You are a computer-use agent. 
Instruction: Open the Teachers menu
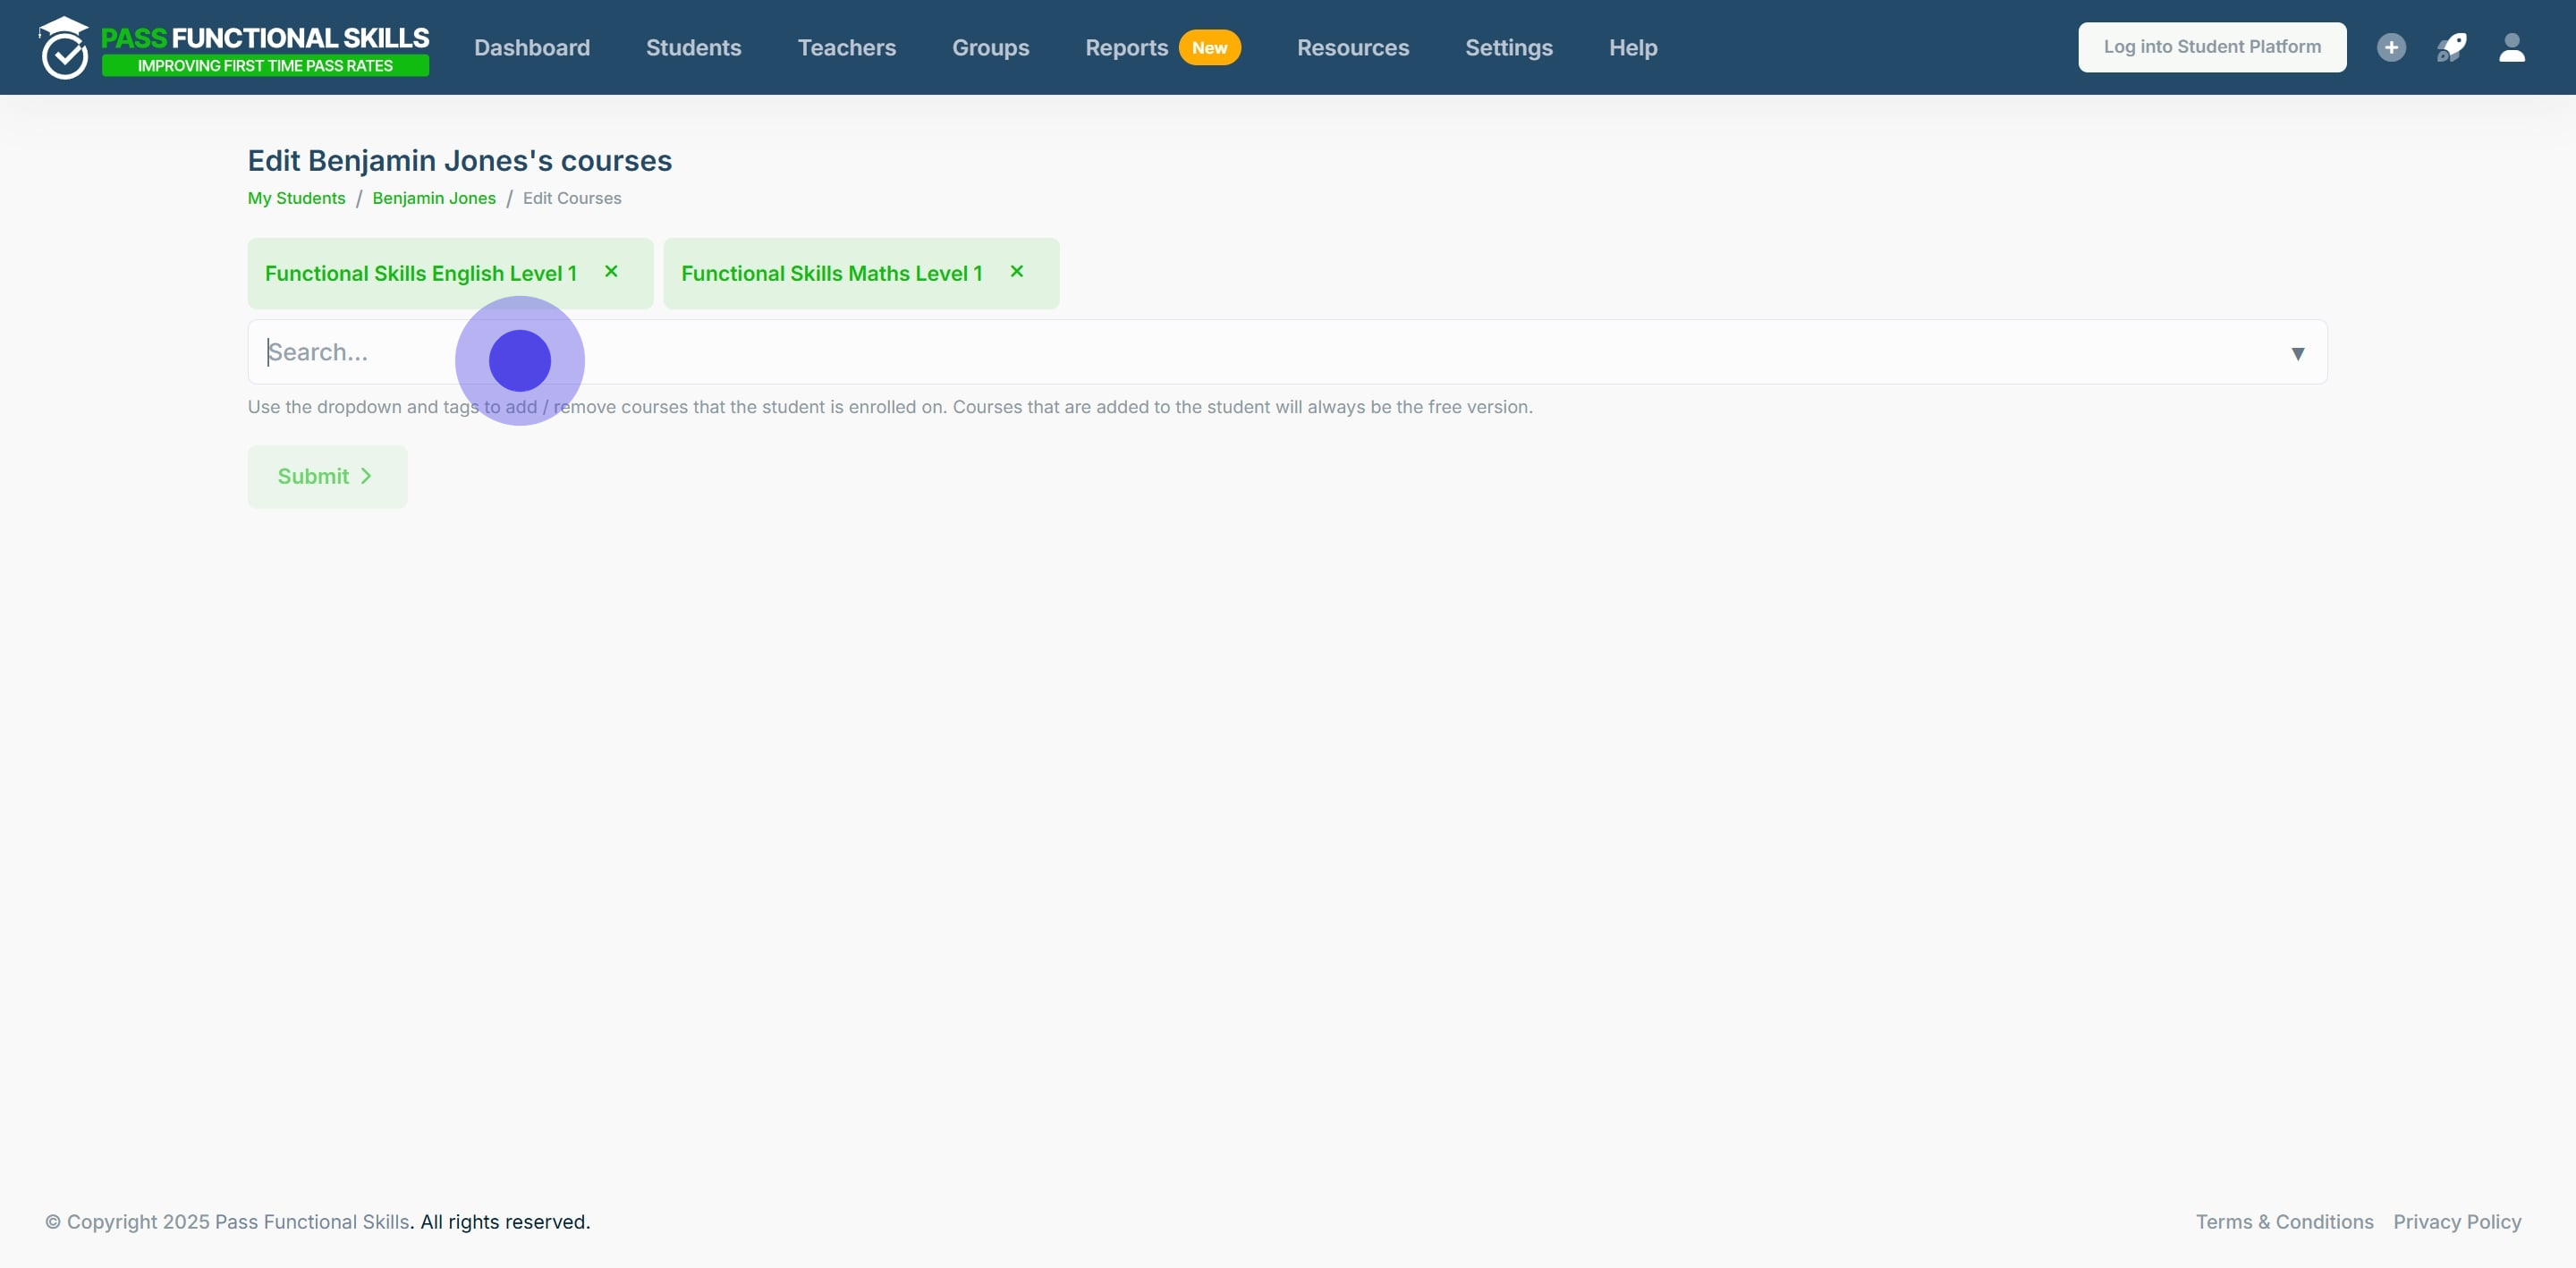(847, 47)
